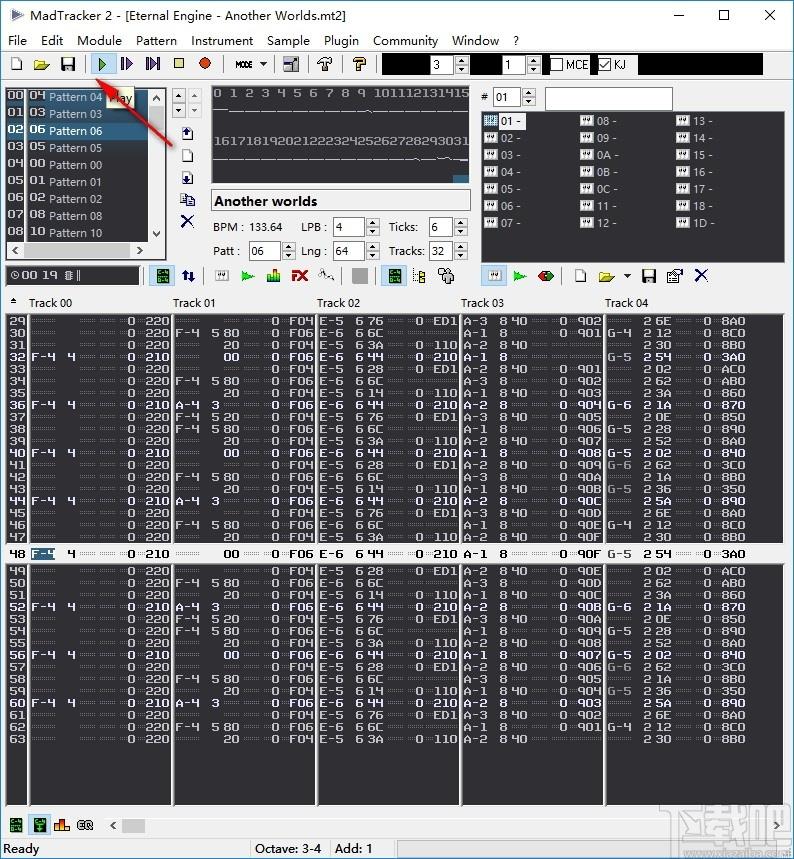This screenshot has width=794, height=859.
Task: Open the Instrument menu
Action: [222, 41]
